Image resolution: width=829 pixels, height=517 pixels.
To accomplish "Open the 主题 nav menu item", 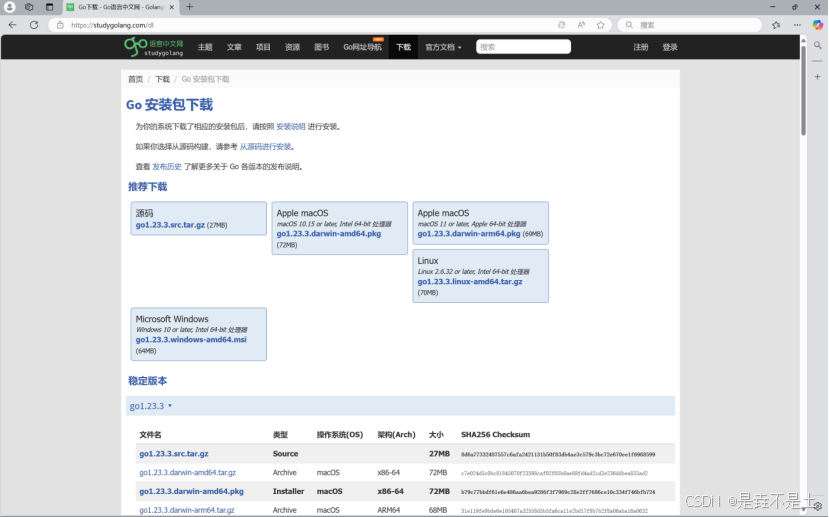I will (205, 47).
